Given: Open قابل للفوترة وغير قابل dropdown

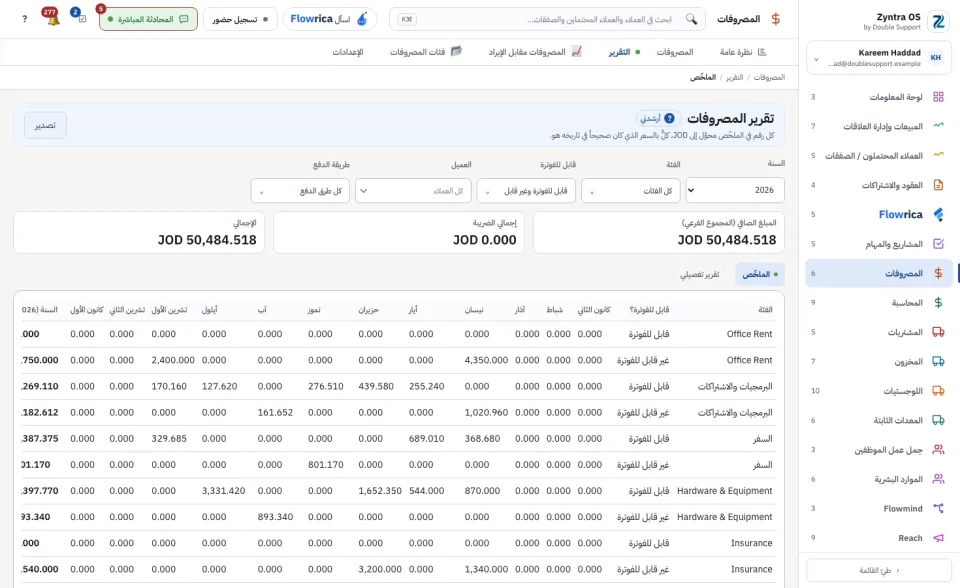Looking at the screenshot, I should point(526,190).
